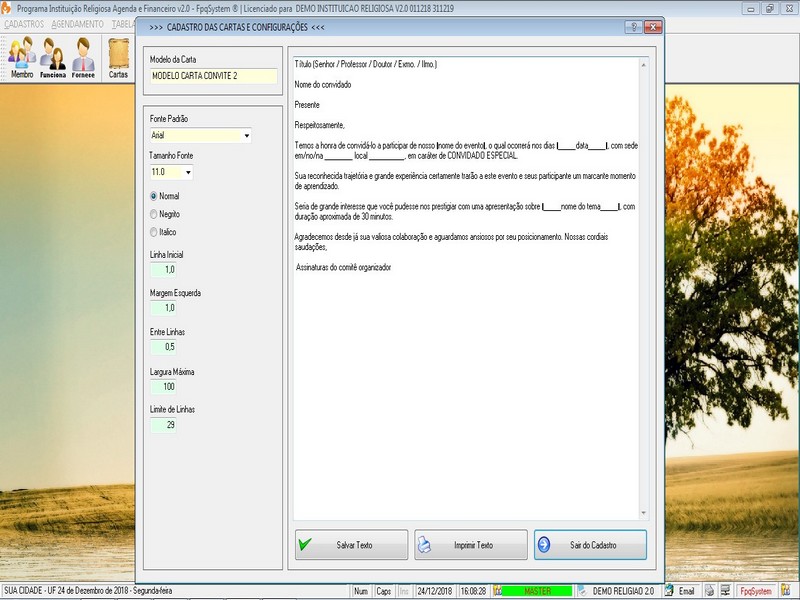800x600 pixels.
Task: Select the Normal font style radio button
Action: [x=154, y=196]
